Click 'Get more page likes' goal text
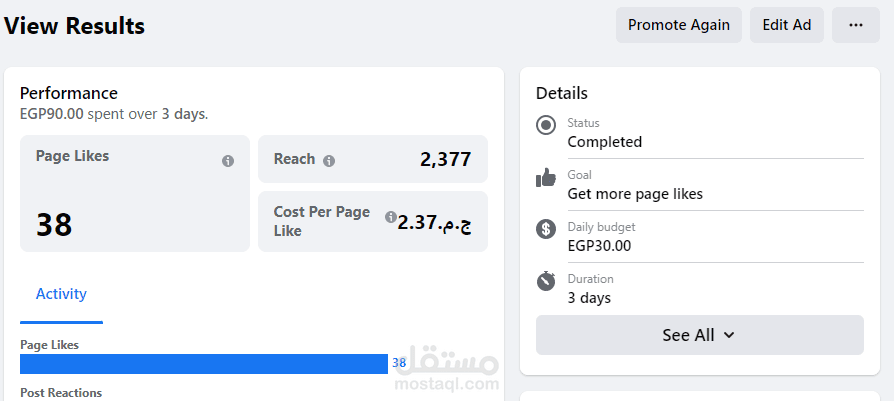The height and width of the screenshot is (401, 894). tap(635, 194)
